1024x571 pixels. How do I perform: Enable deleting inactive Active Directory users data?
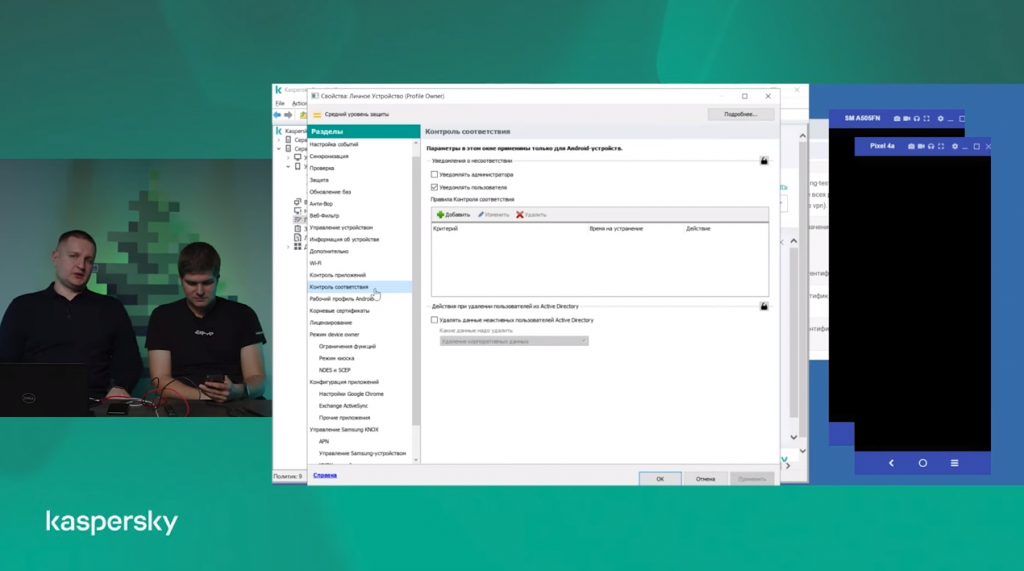coord(434,320)
